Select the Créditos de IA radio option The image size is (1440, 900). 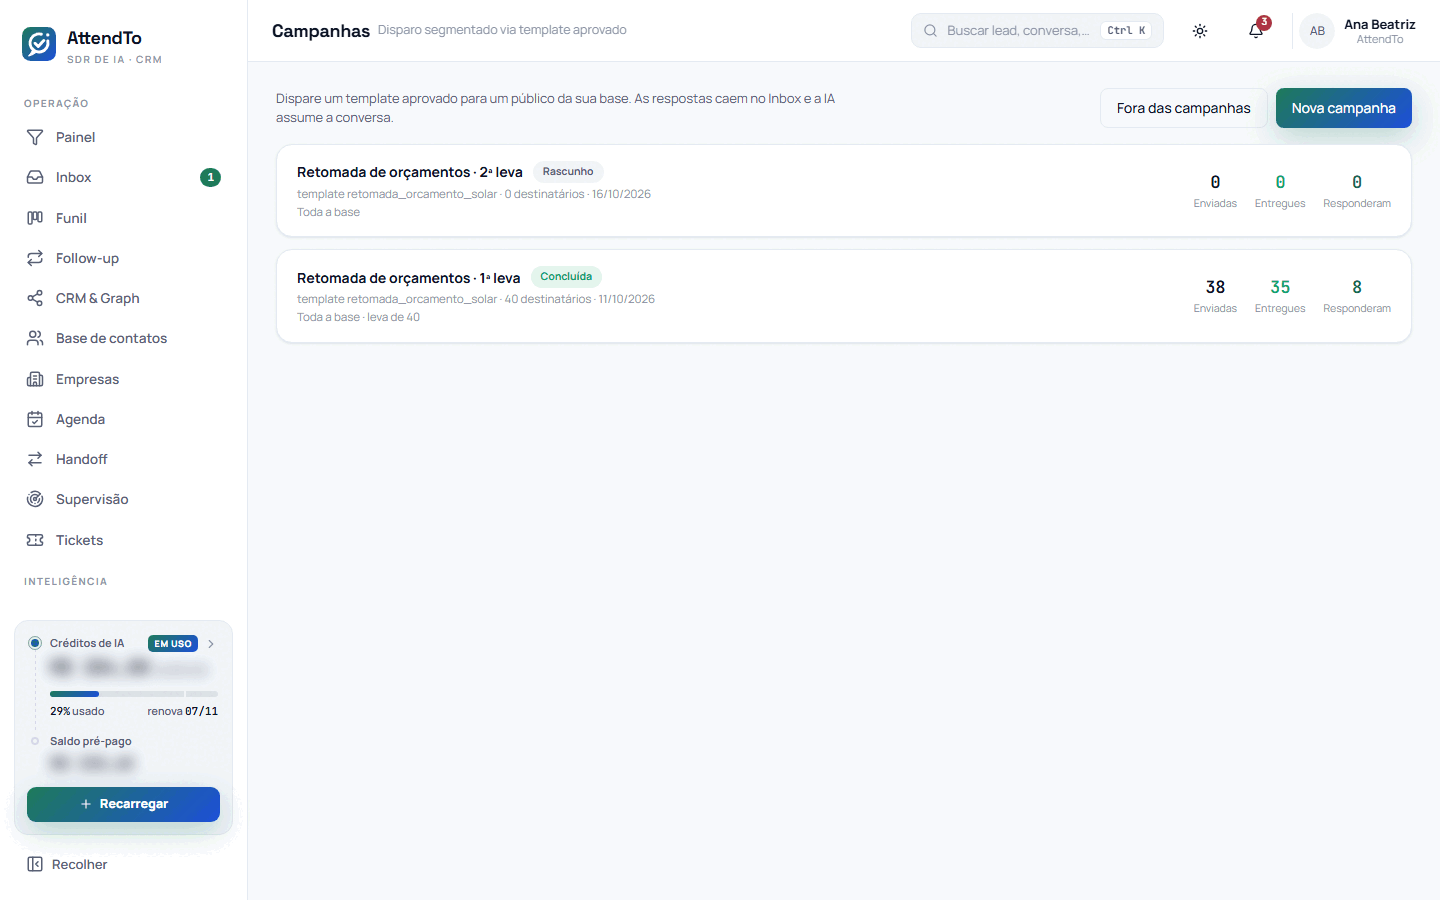[x=35, y=643]
